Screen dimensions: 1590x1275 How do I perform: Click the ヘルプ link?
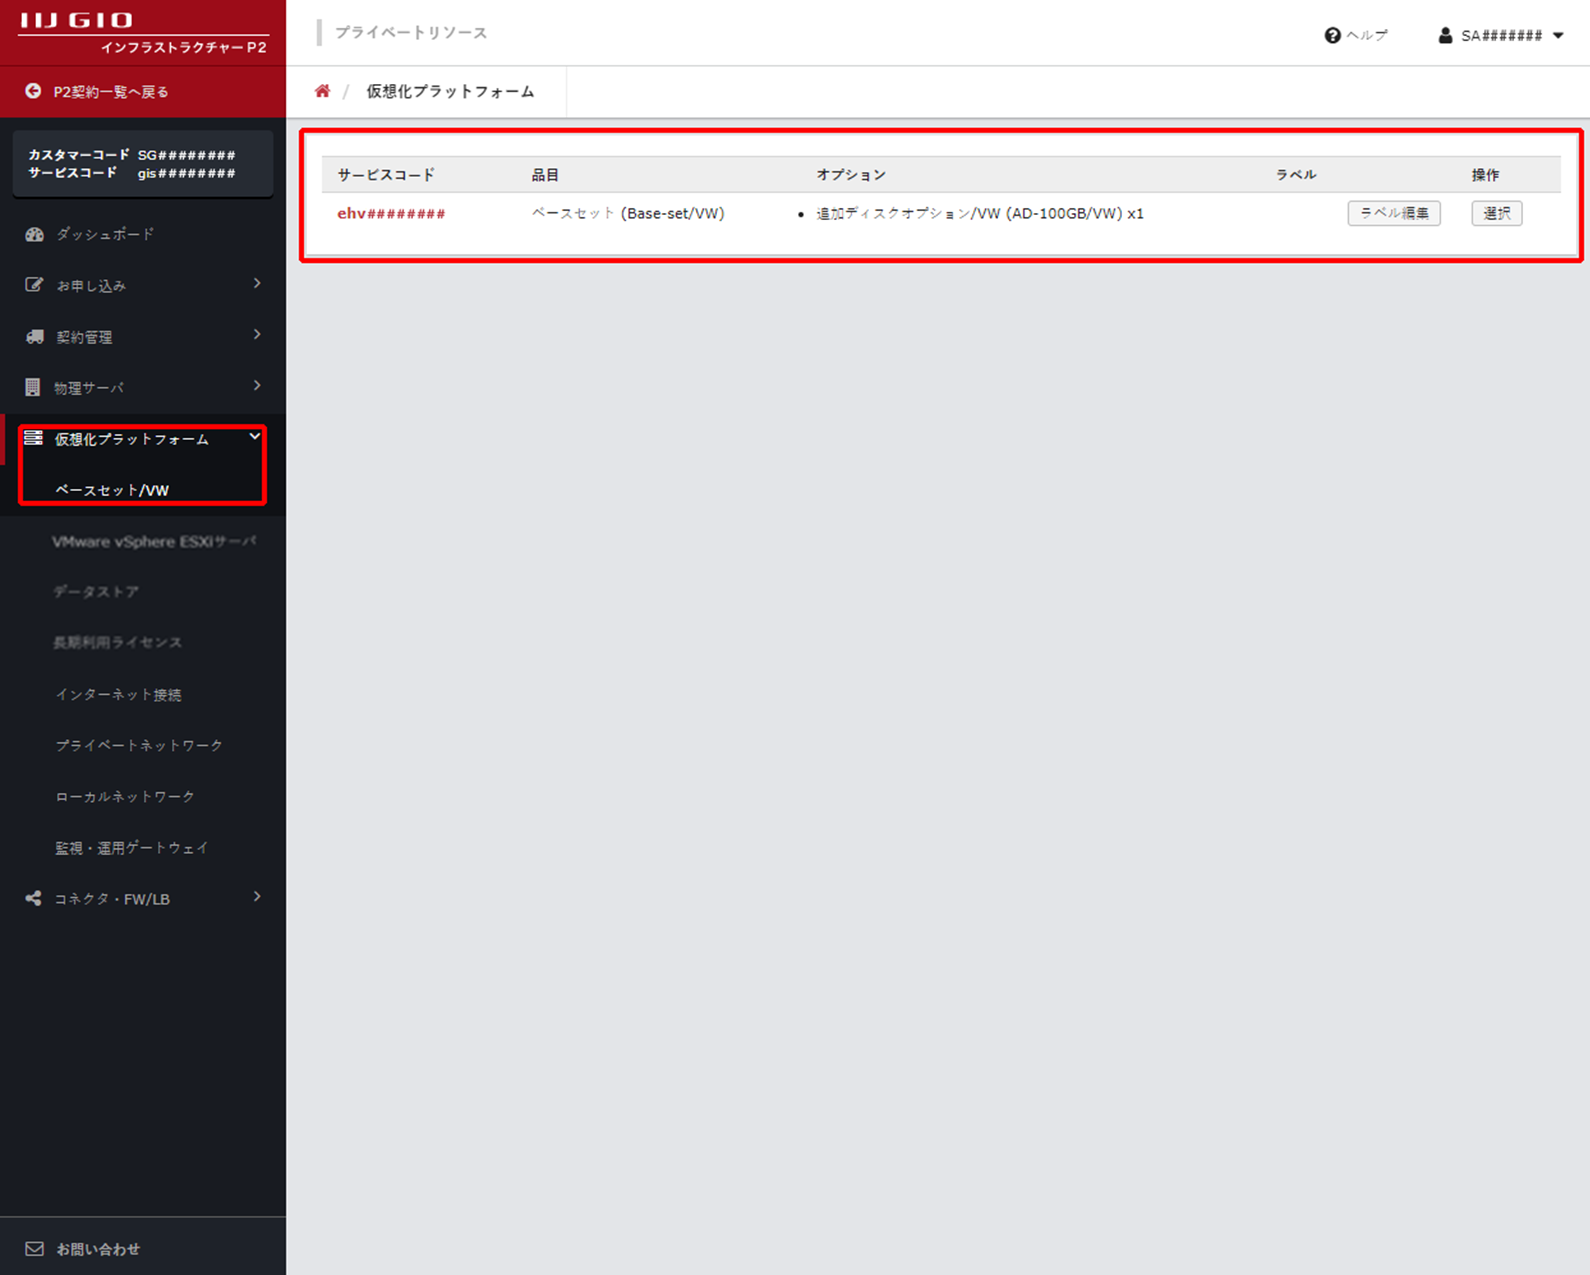pyautogui.click(x=1367, y=35)
